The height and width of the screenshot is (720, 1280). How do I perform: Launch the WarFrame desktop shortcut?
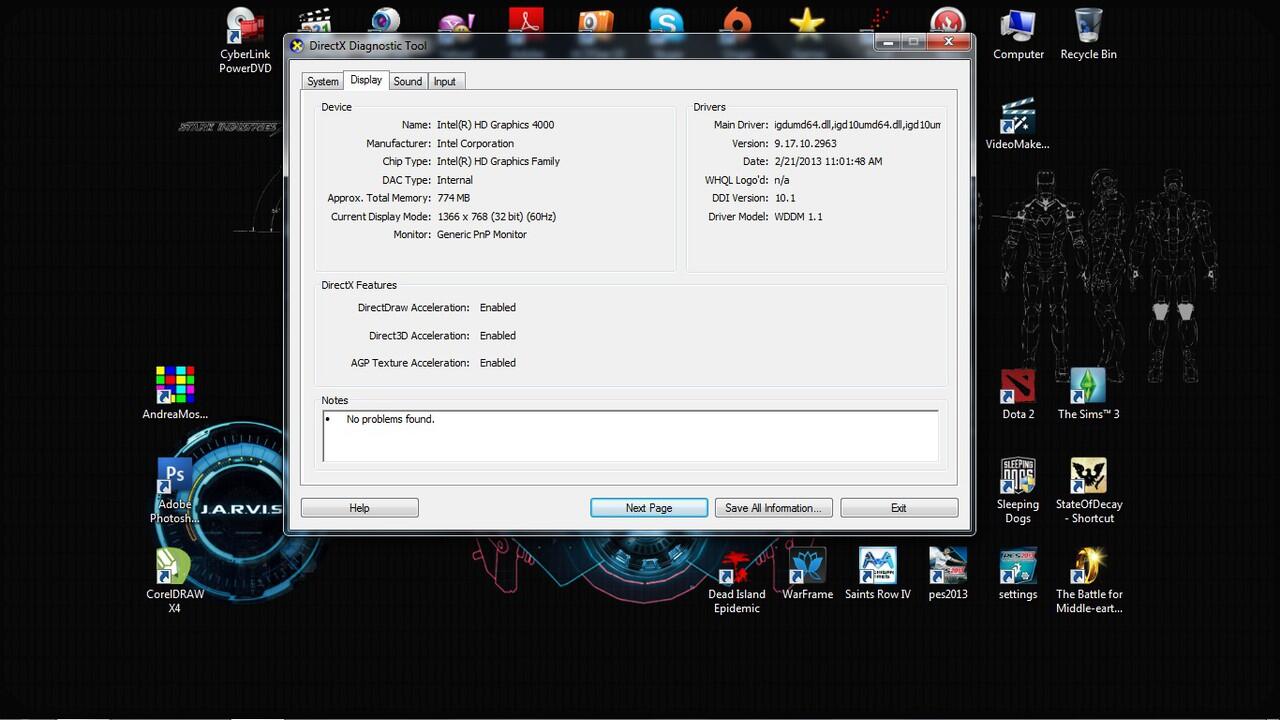click(807, 574)
